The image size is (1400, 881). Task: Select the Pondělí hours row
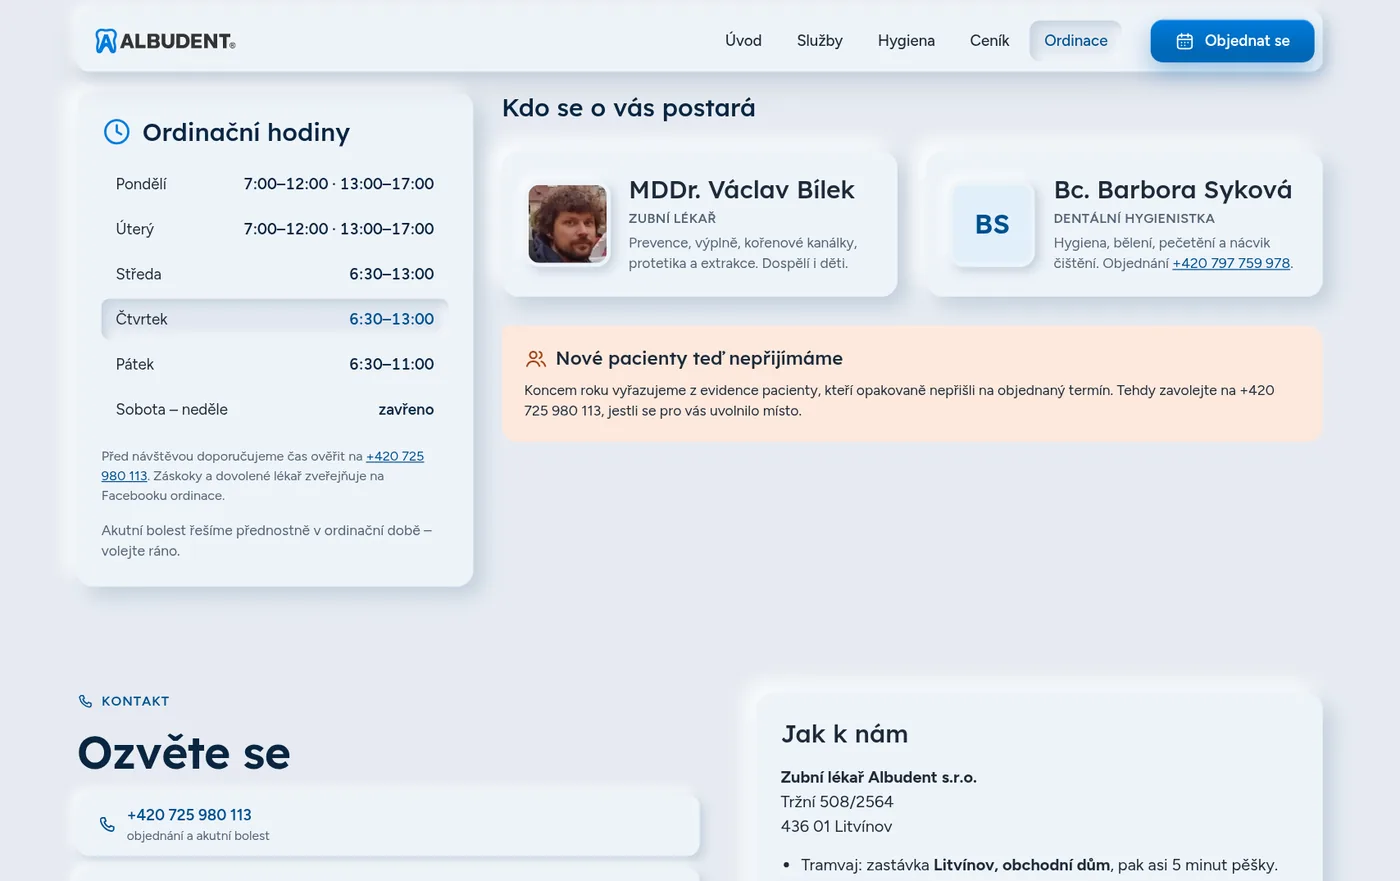point(275,184)
